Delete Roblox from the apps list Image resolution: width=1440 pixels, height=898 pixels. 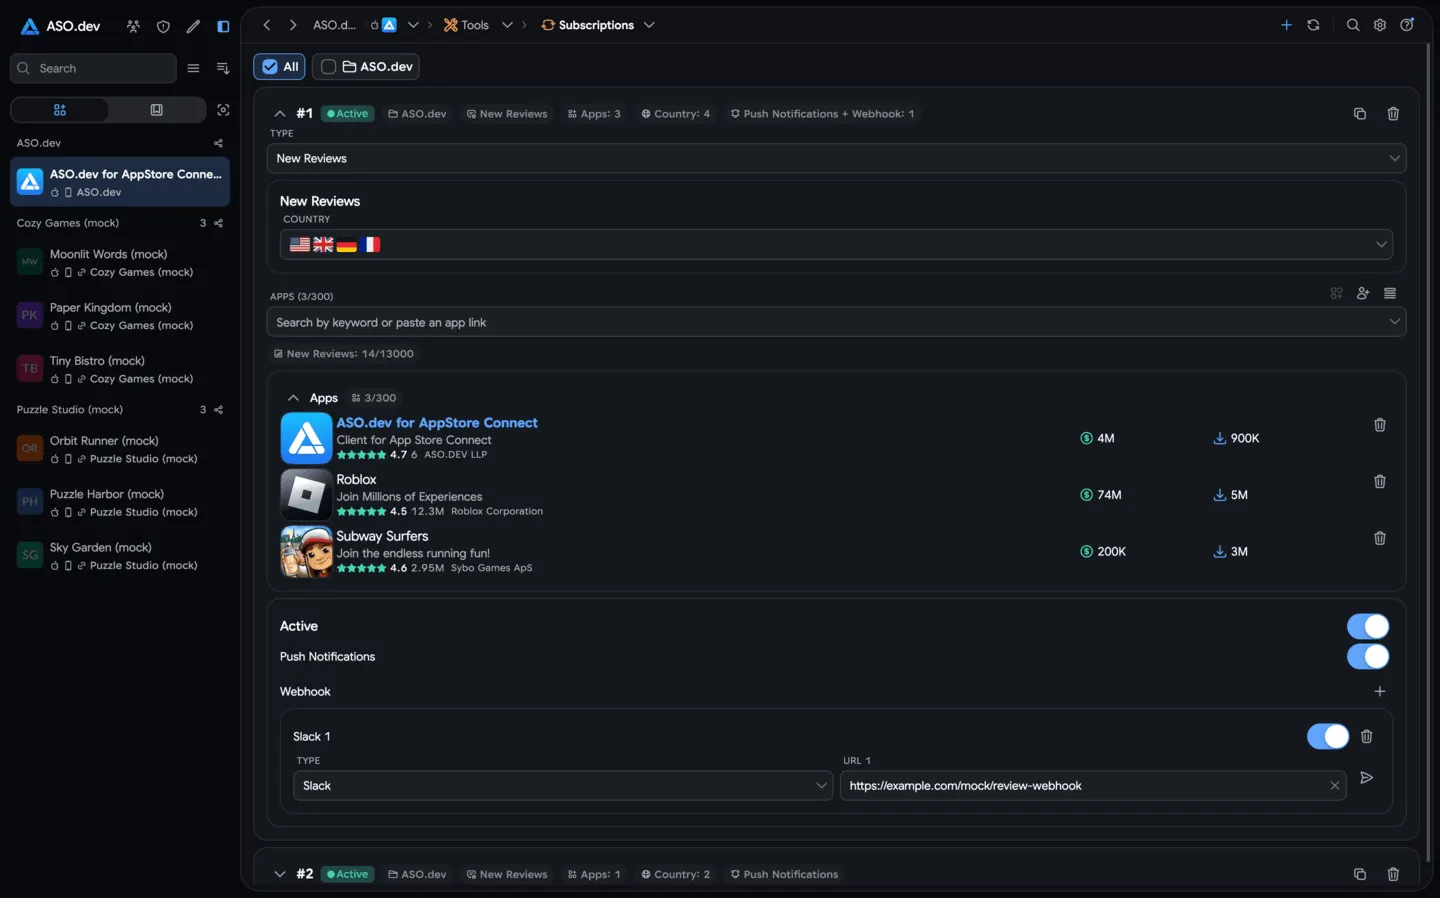click(x=1379, y=482)
